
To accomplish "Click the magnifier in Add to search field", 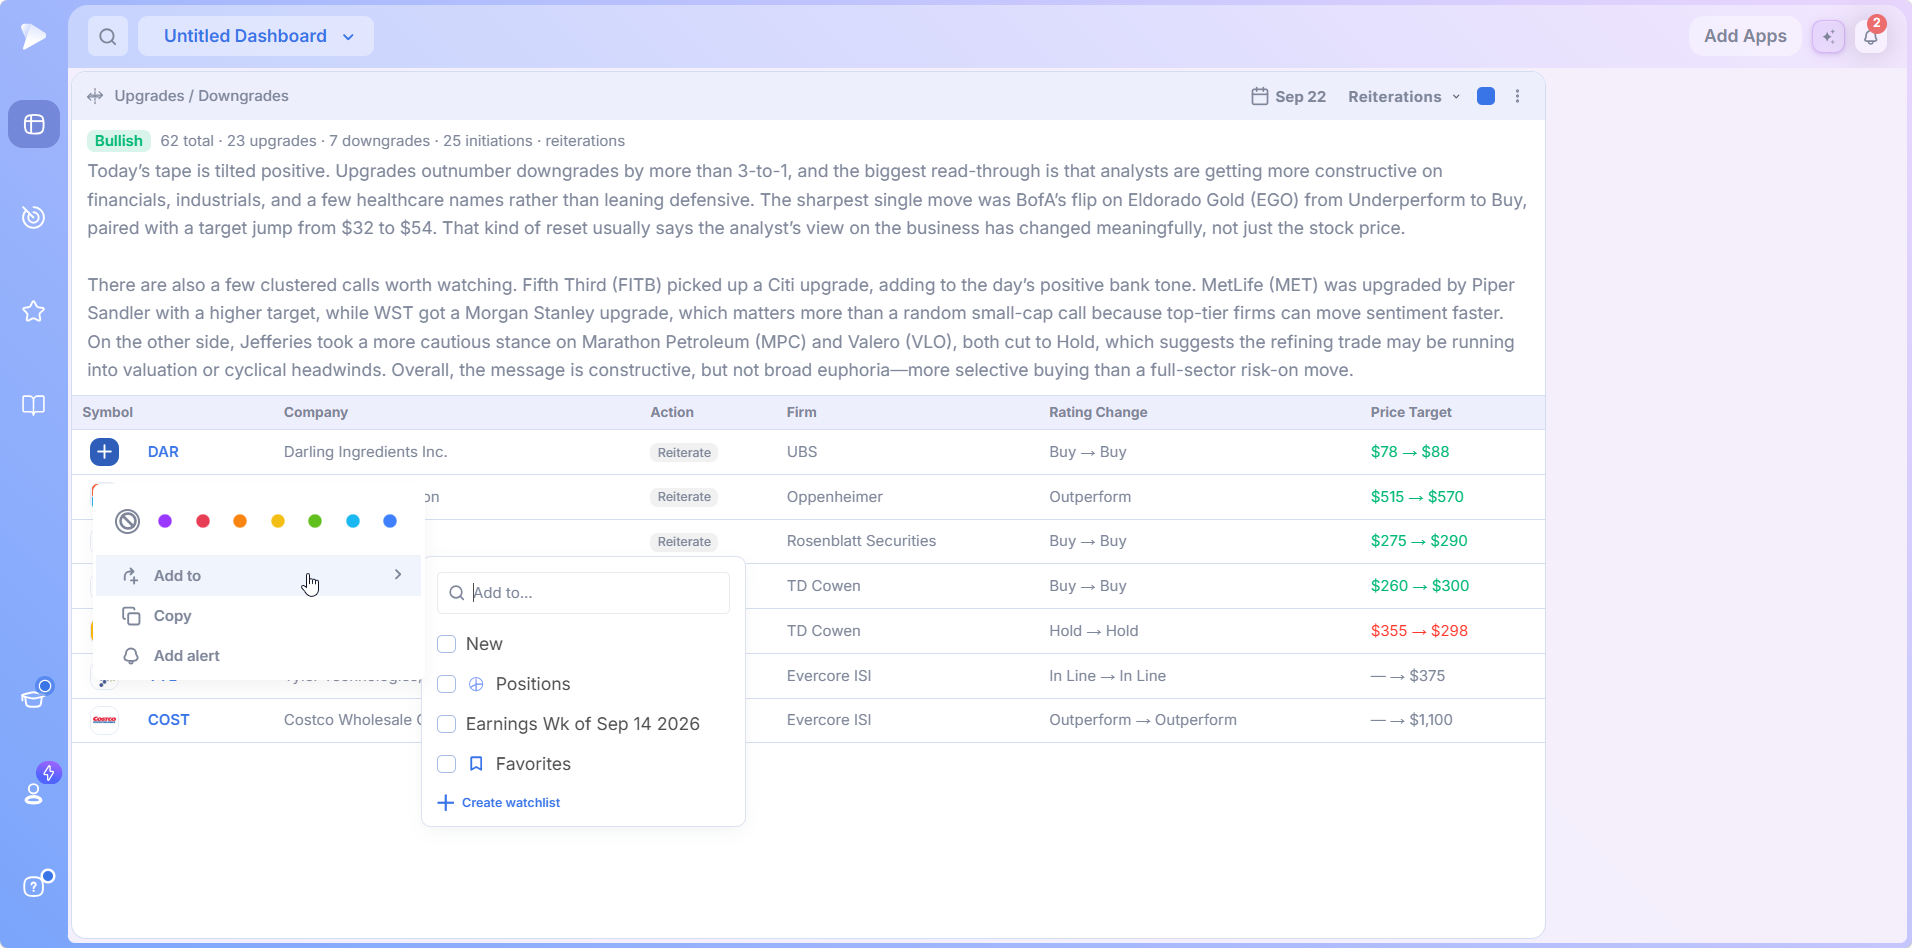I will (456, 593).
